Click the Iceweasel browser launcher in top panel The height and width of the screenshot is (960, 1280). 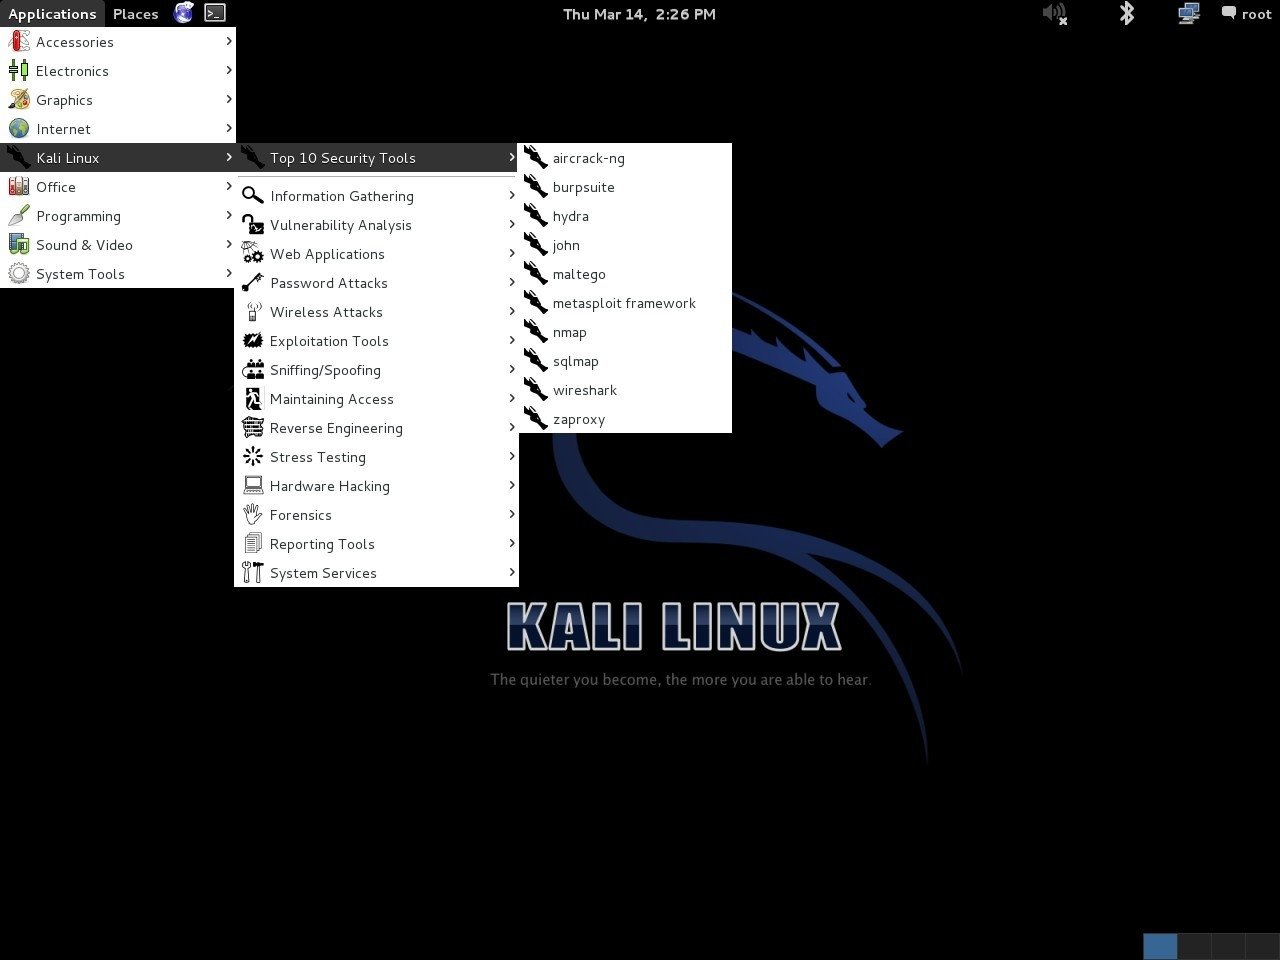click(183, 13)
